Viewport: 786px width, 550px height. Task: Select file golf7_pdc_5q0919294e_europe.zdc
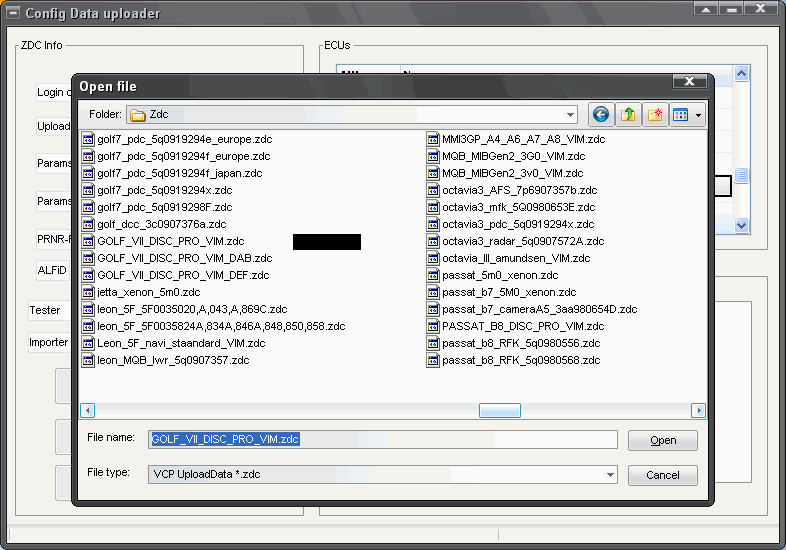click(x=184, y=139)
